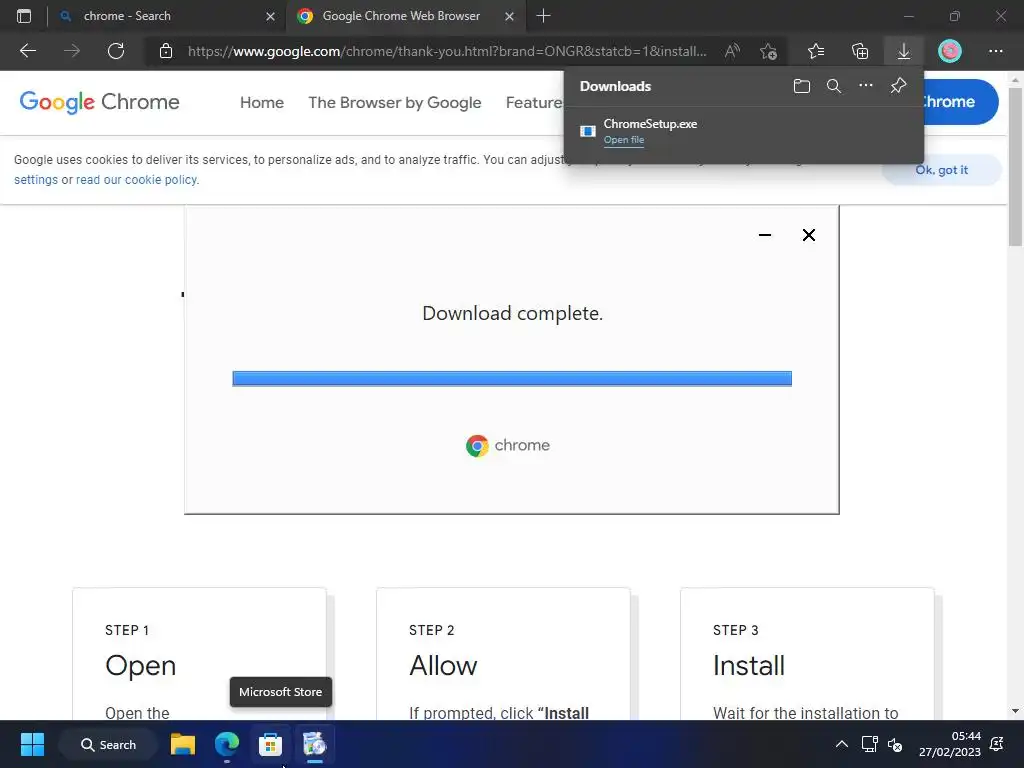1024x768 pixels.
Task: Open the Edge Settings and more menu
Action: tap(995, 51)
